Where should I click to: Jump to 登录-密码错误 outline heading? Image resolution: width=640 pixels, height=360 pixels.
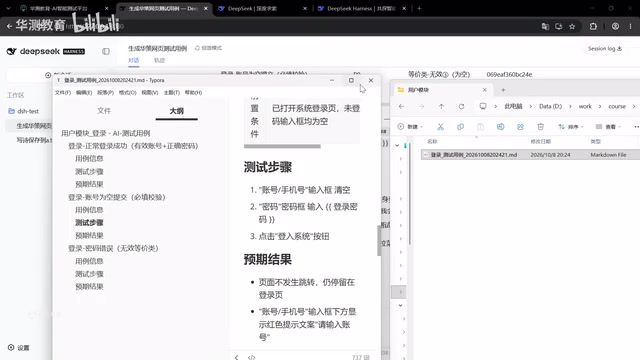113,248
